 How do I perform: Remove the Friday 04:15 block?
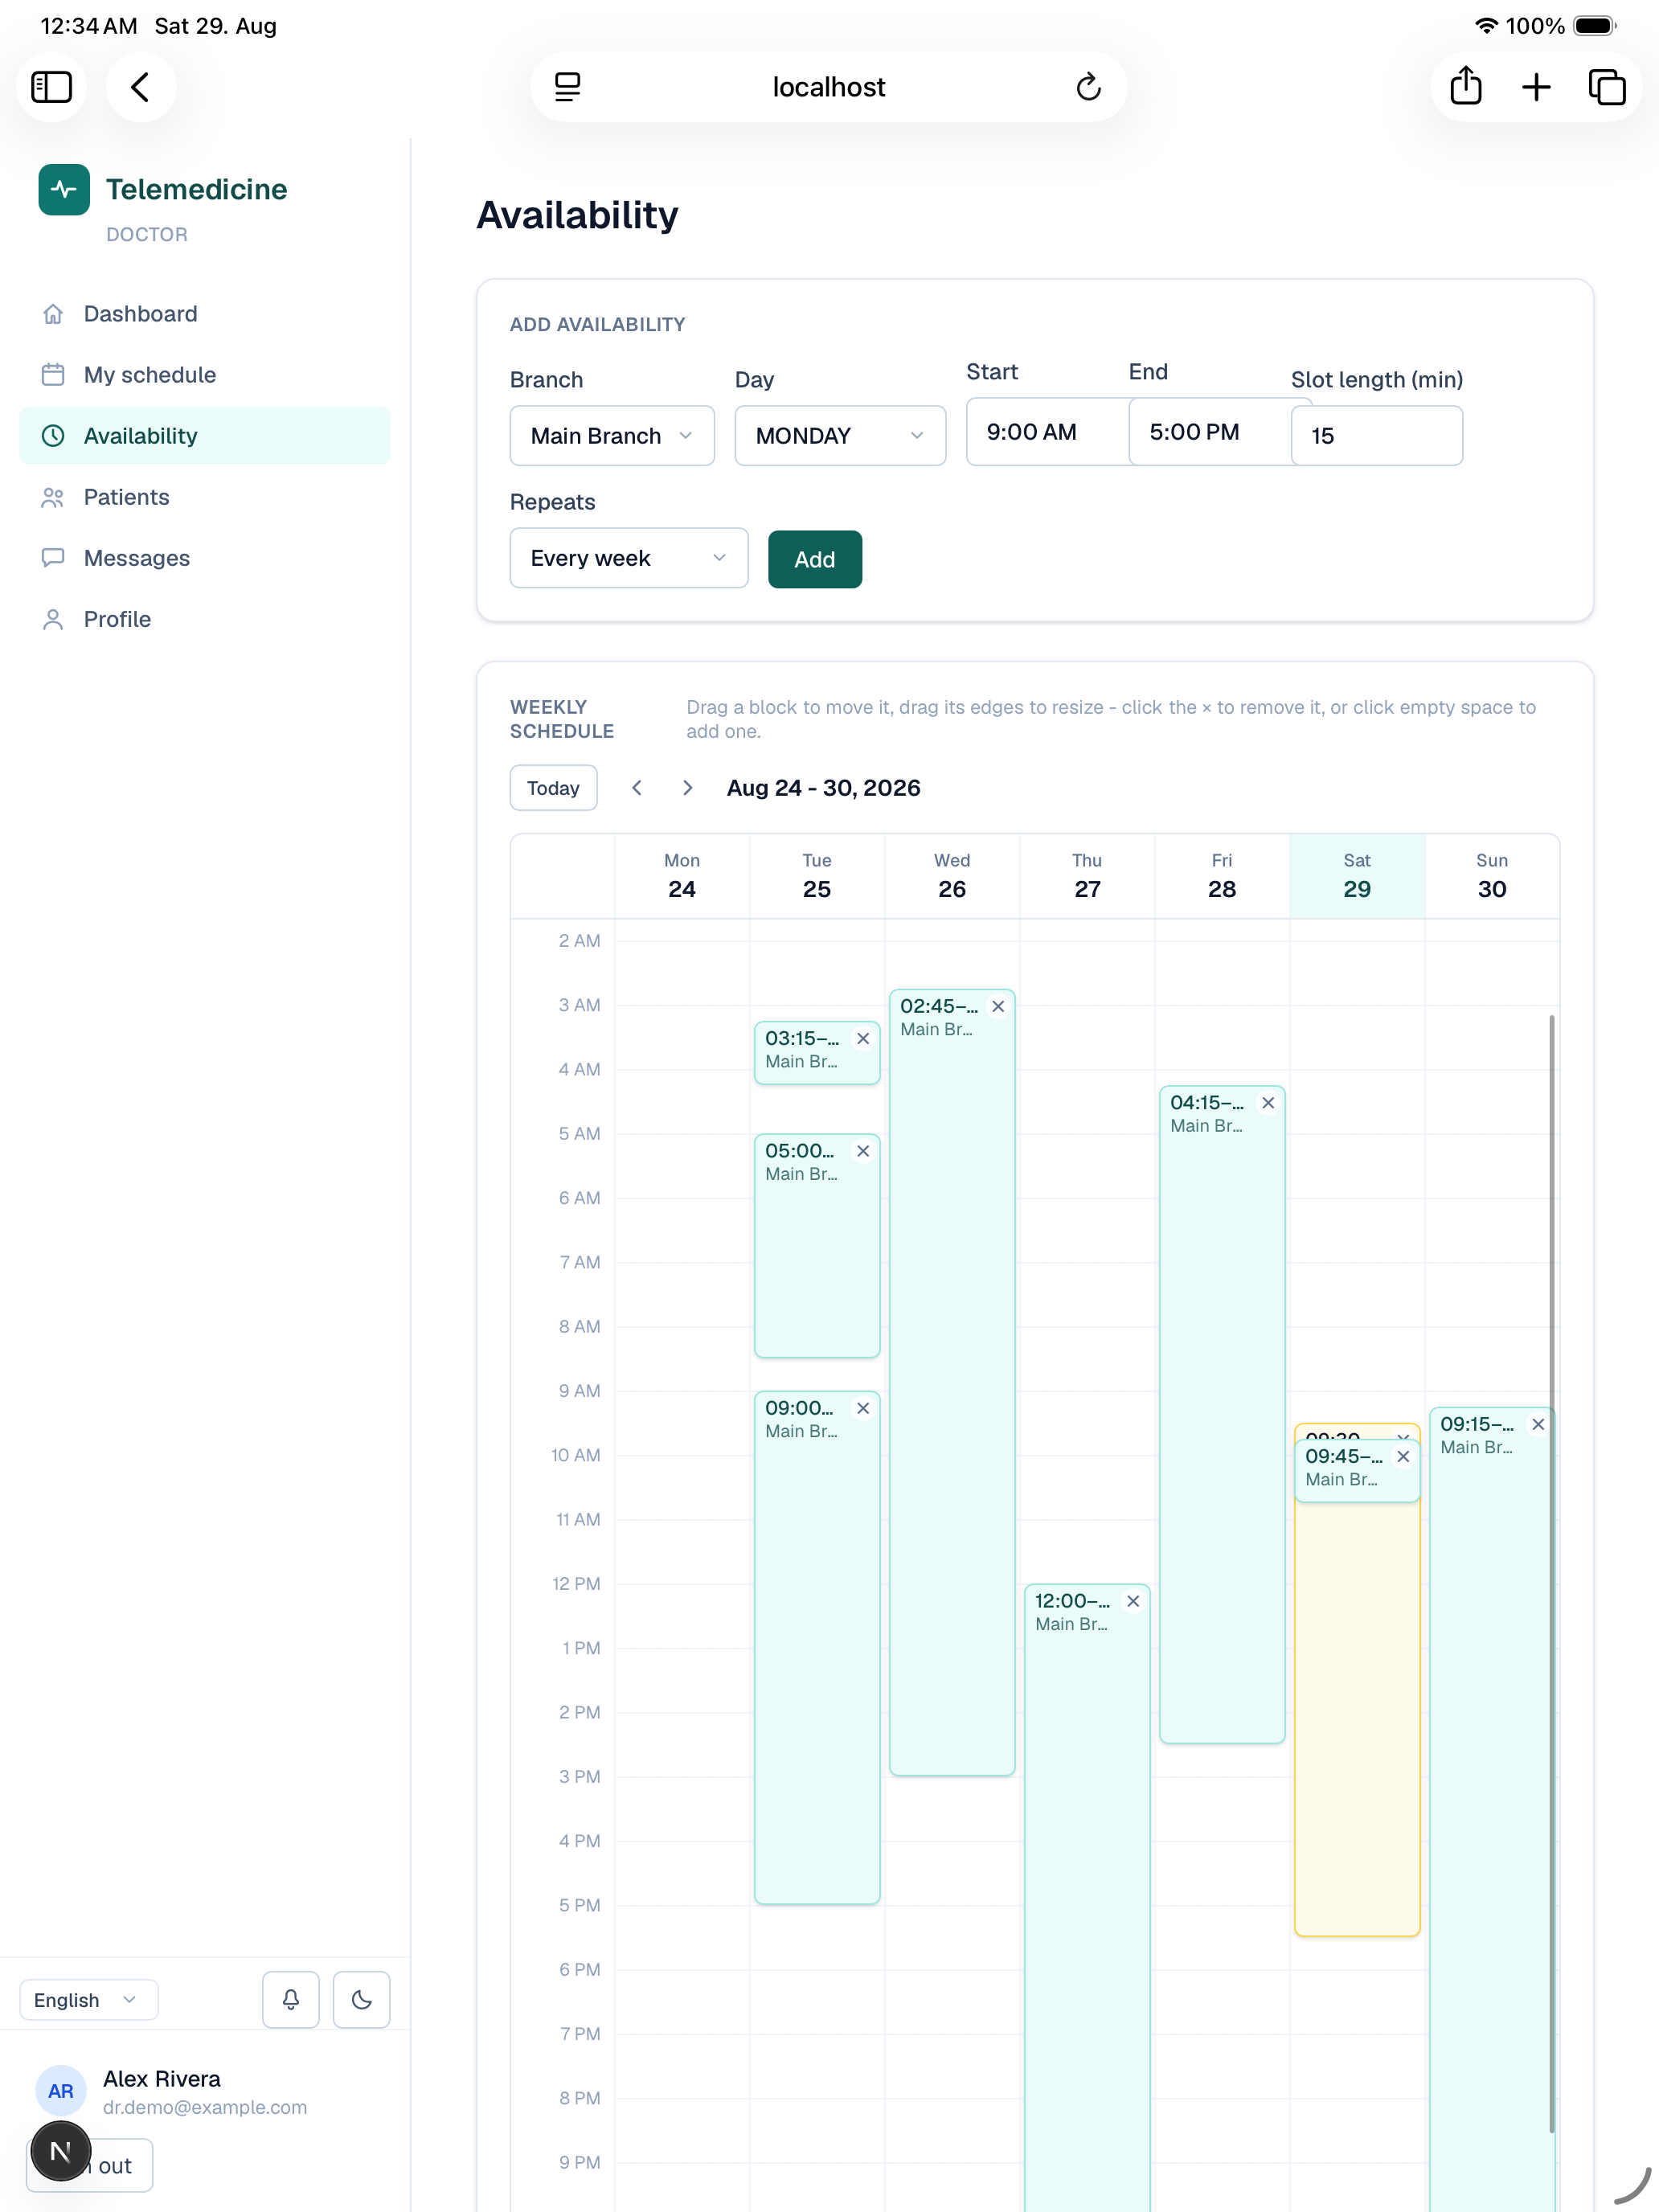(x=1268, y=1102)
